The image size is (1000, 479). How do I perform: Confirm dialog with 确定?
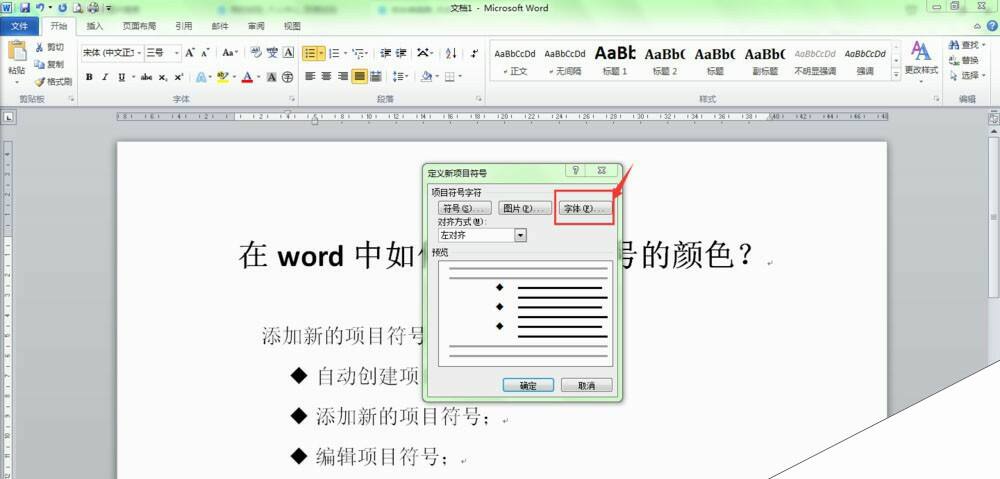click(x=528, y=385)
